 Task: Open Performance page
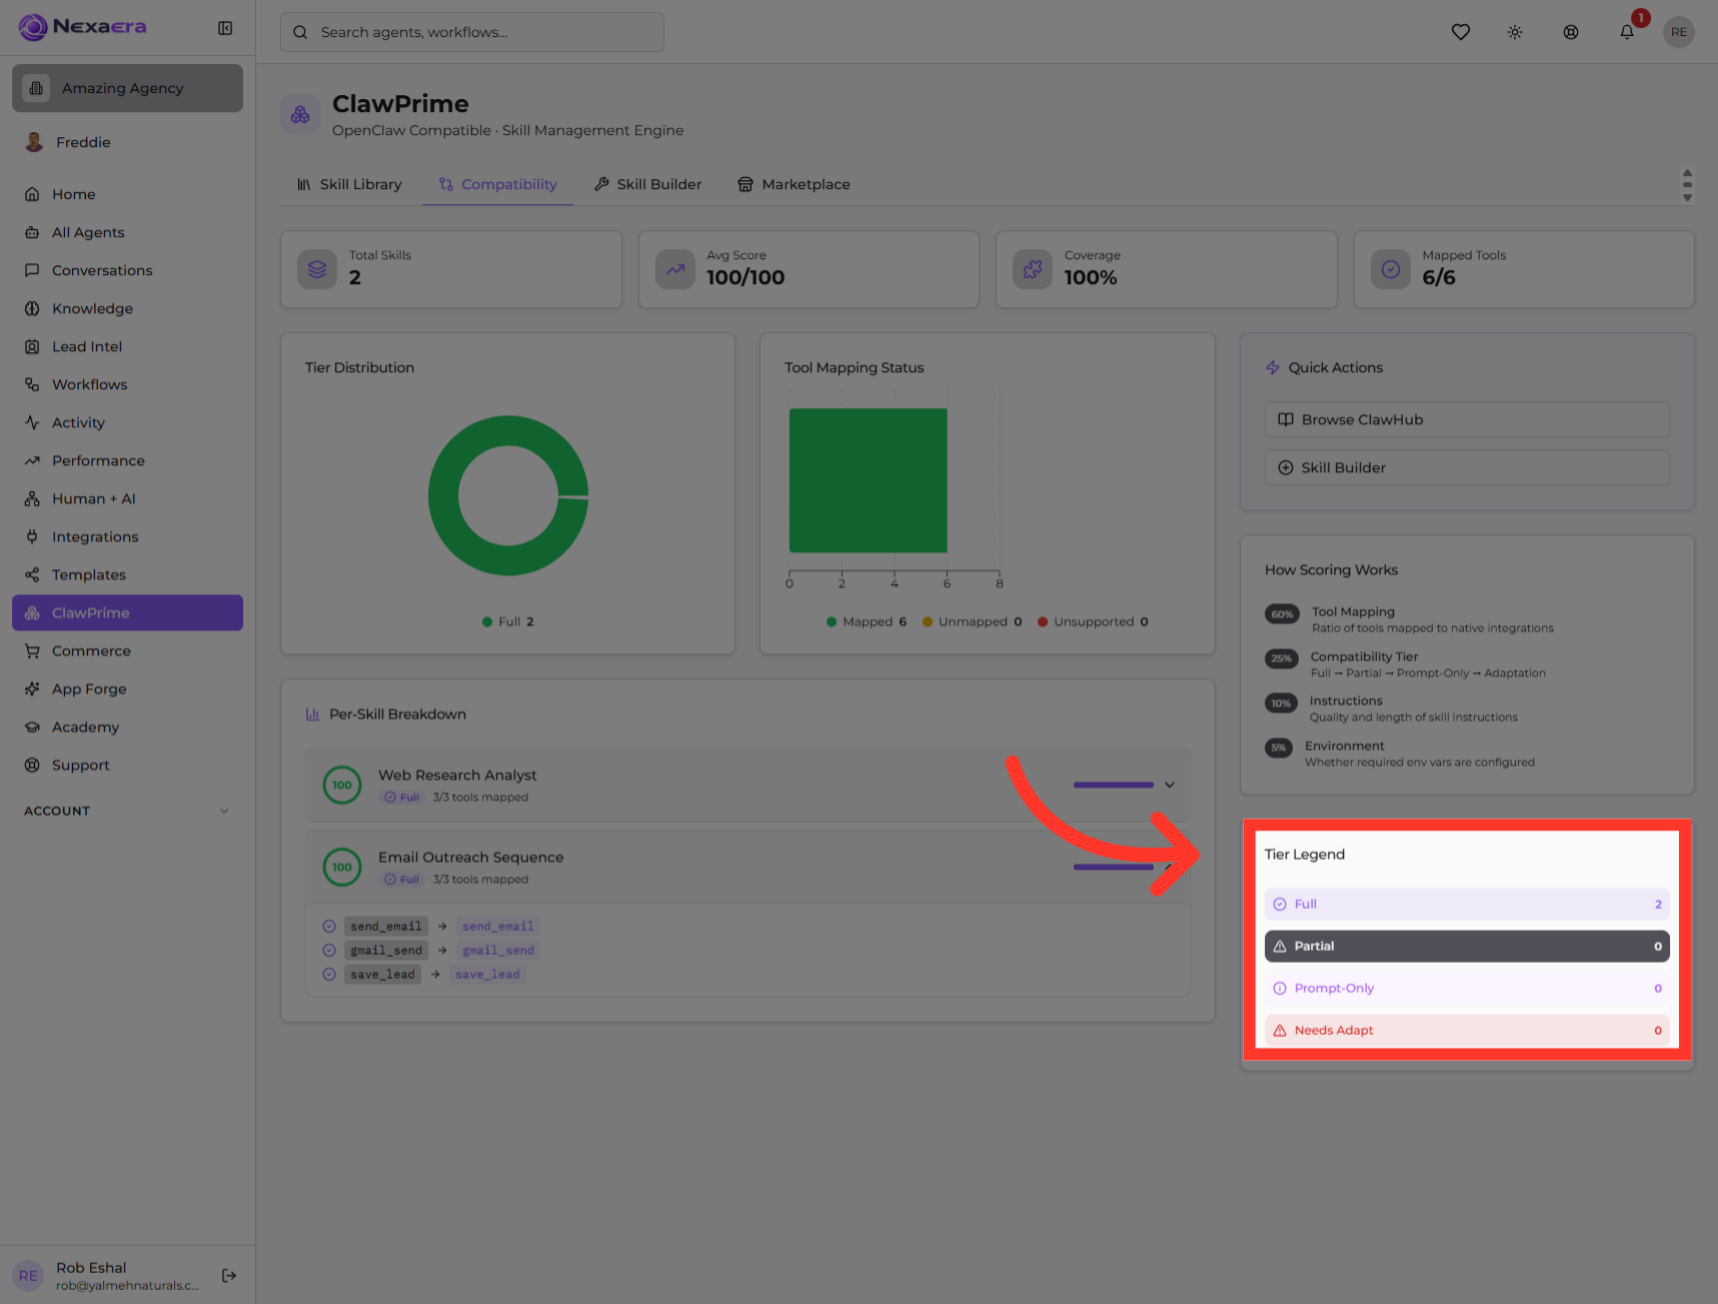[127, 460]
